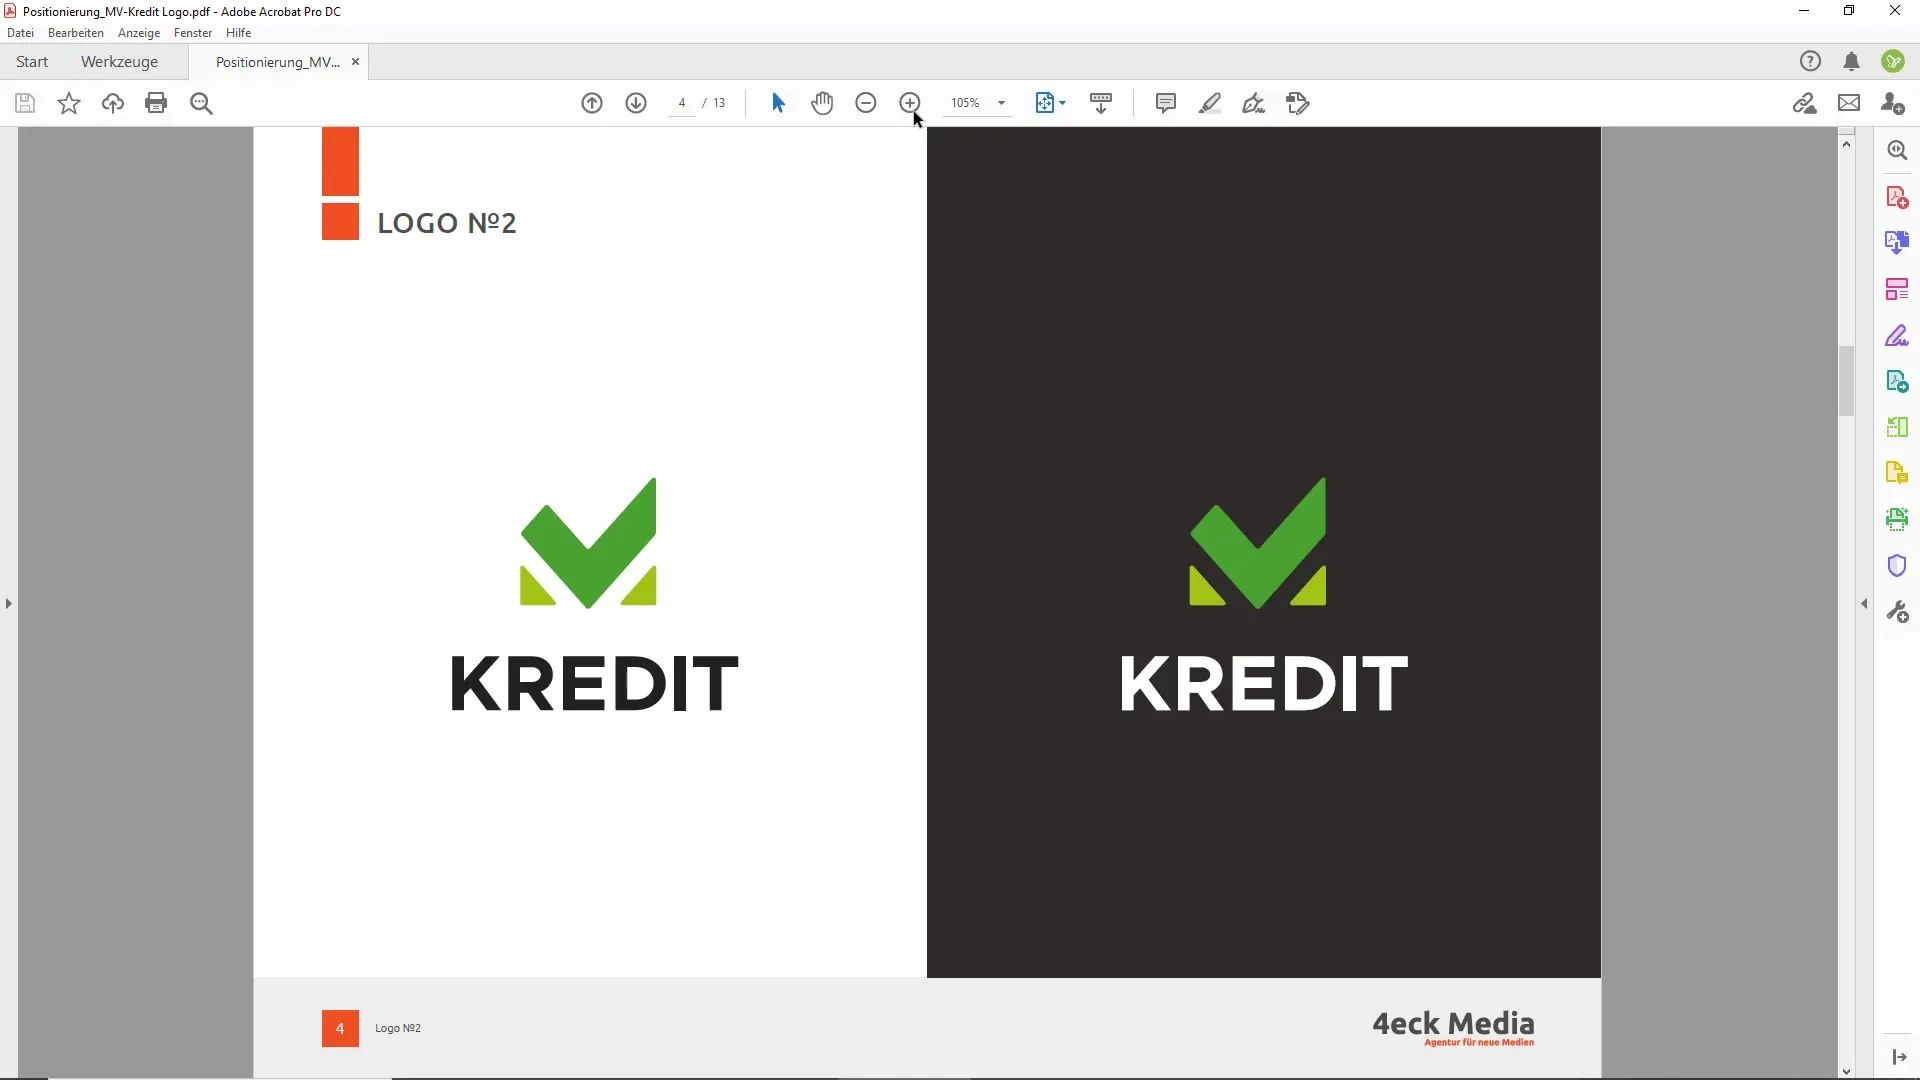Image resolution: width=1920 pixels, height=1080 pixels.
Task: Open the More Tools wrench icon
Action: [1897, 612]
